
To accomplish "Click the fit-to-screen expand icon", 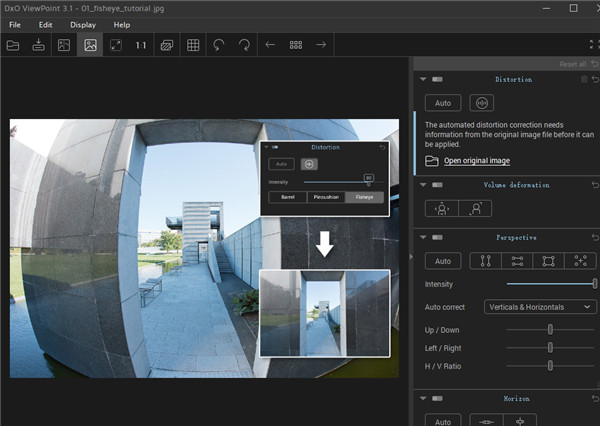I will [116, 45].
